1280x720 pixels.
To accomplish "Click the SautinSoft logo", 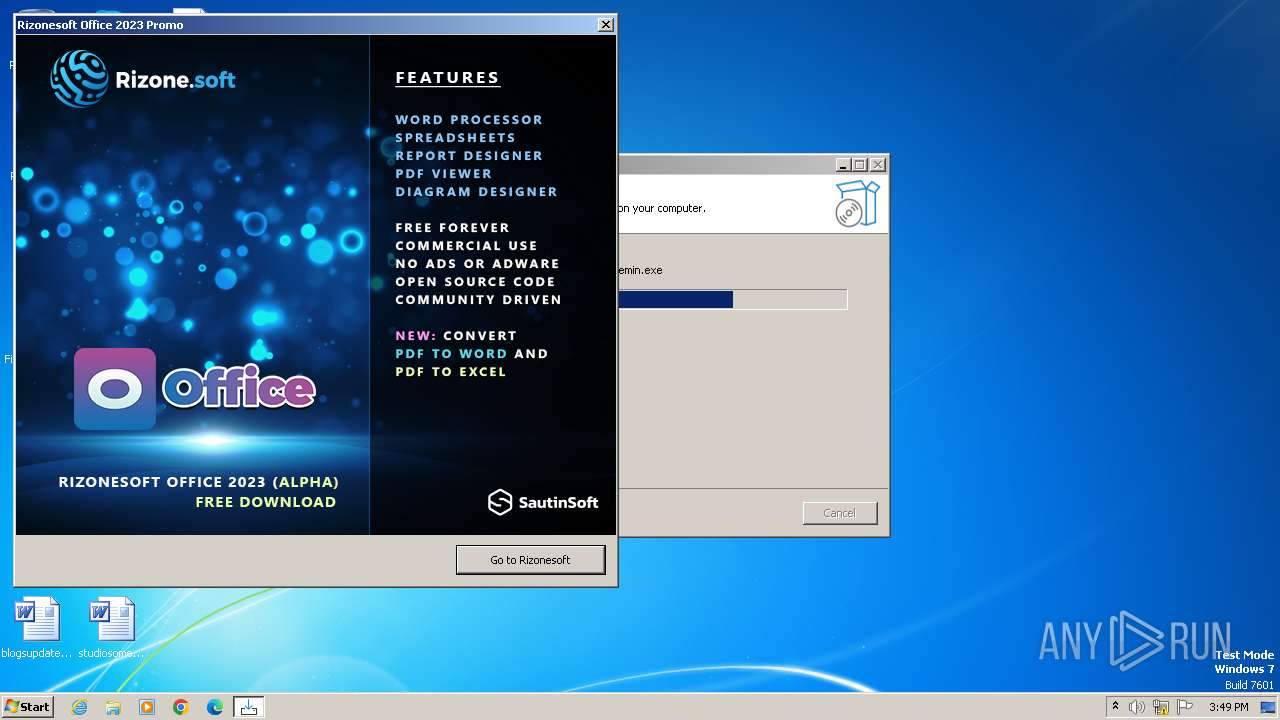I will point(543,502).
